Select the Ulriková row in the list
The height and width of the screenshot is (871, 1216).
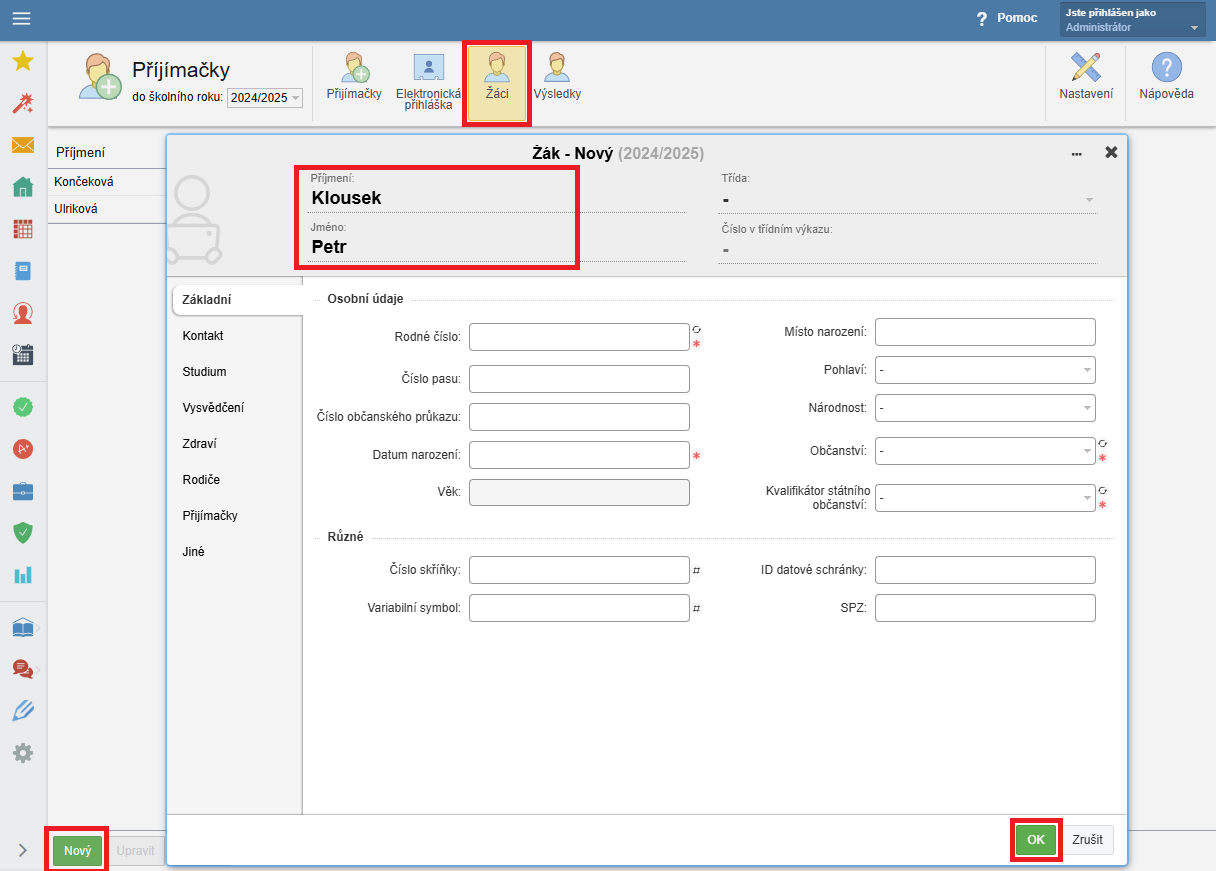point(107,209)
